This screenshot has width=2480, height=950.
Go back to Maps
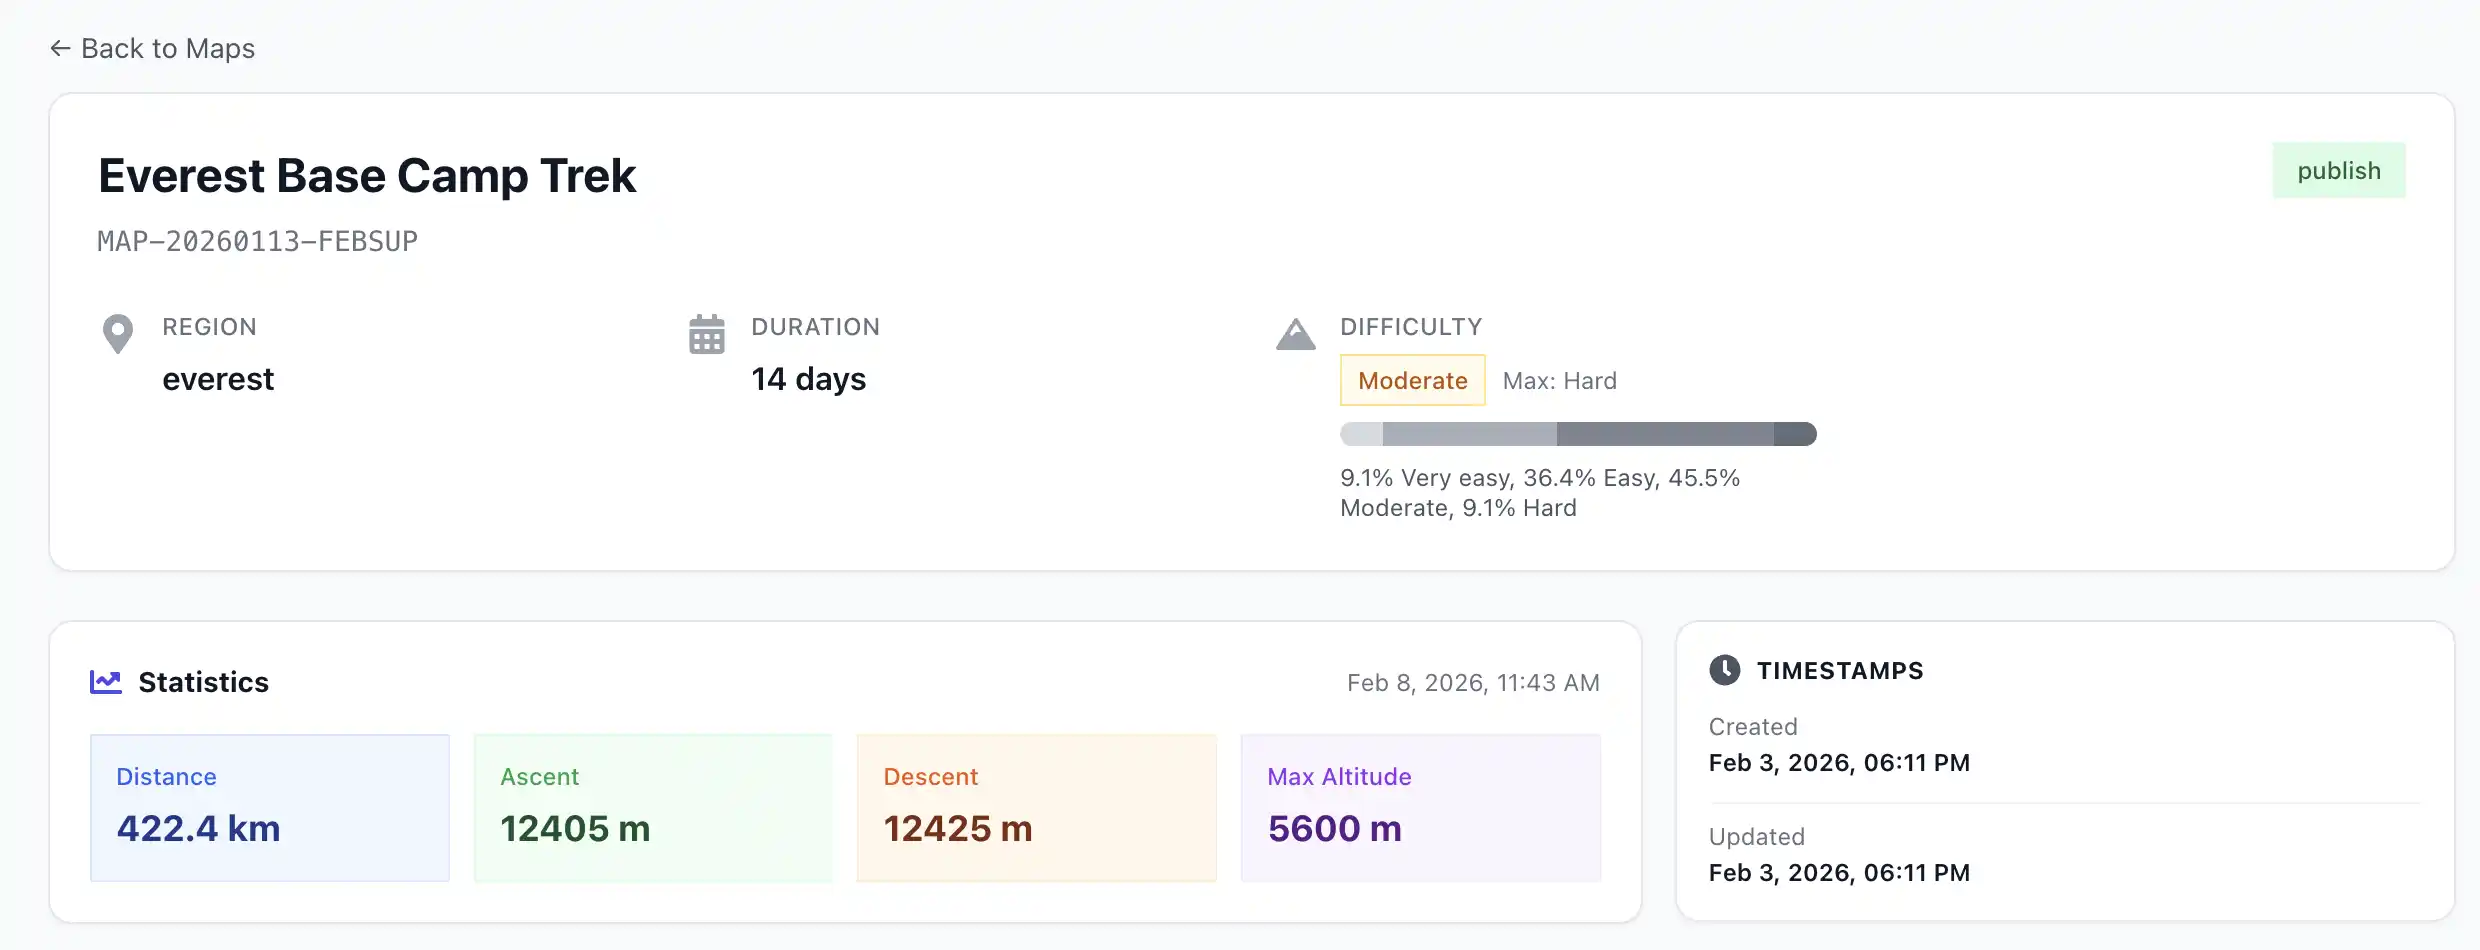[167, 48]
